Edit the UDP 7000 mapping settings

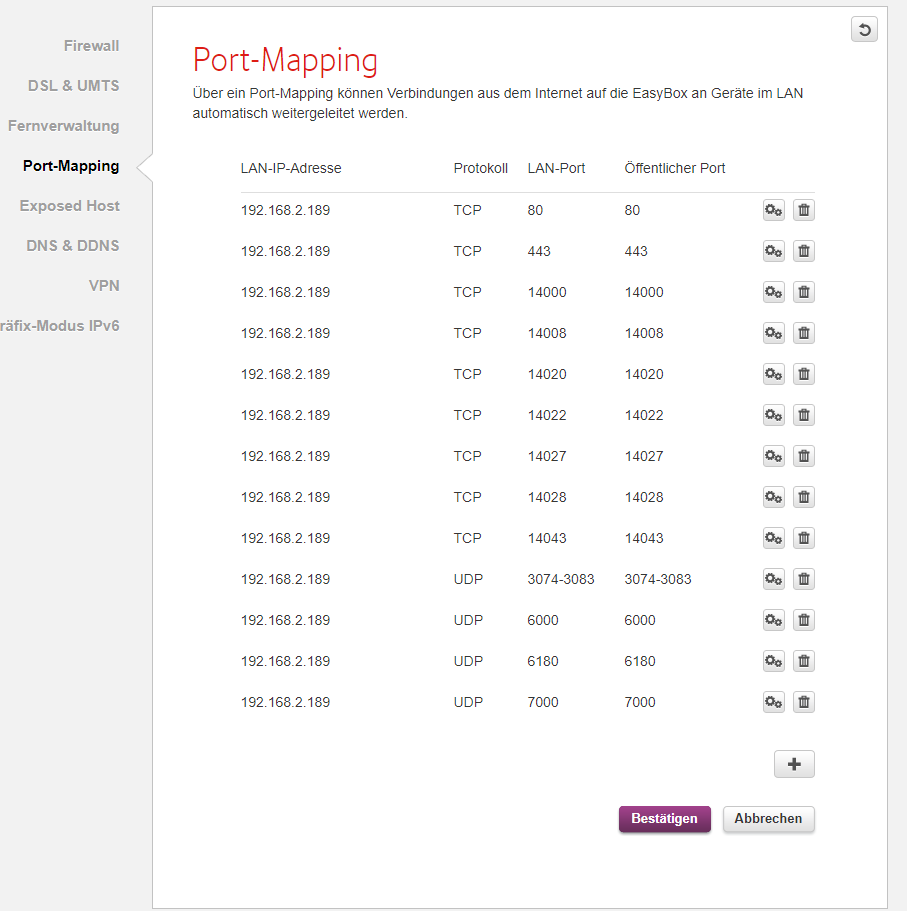pyautogui.click(x=773, y=702)
